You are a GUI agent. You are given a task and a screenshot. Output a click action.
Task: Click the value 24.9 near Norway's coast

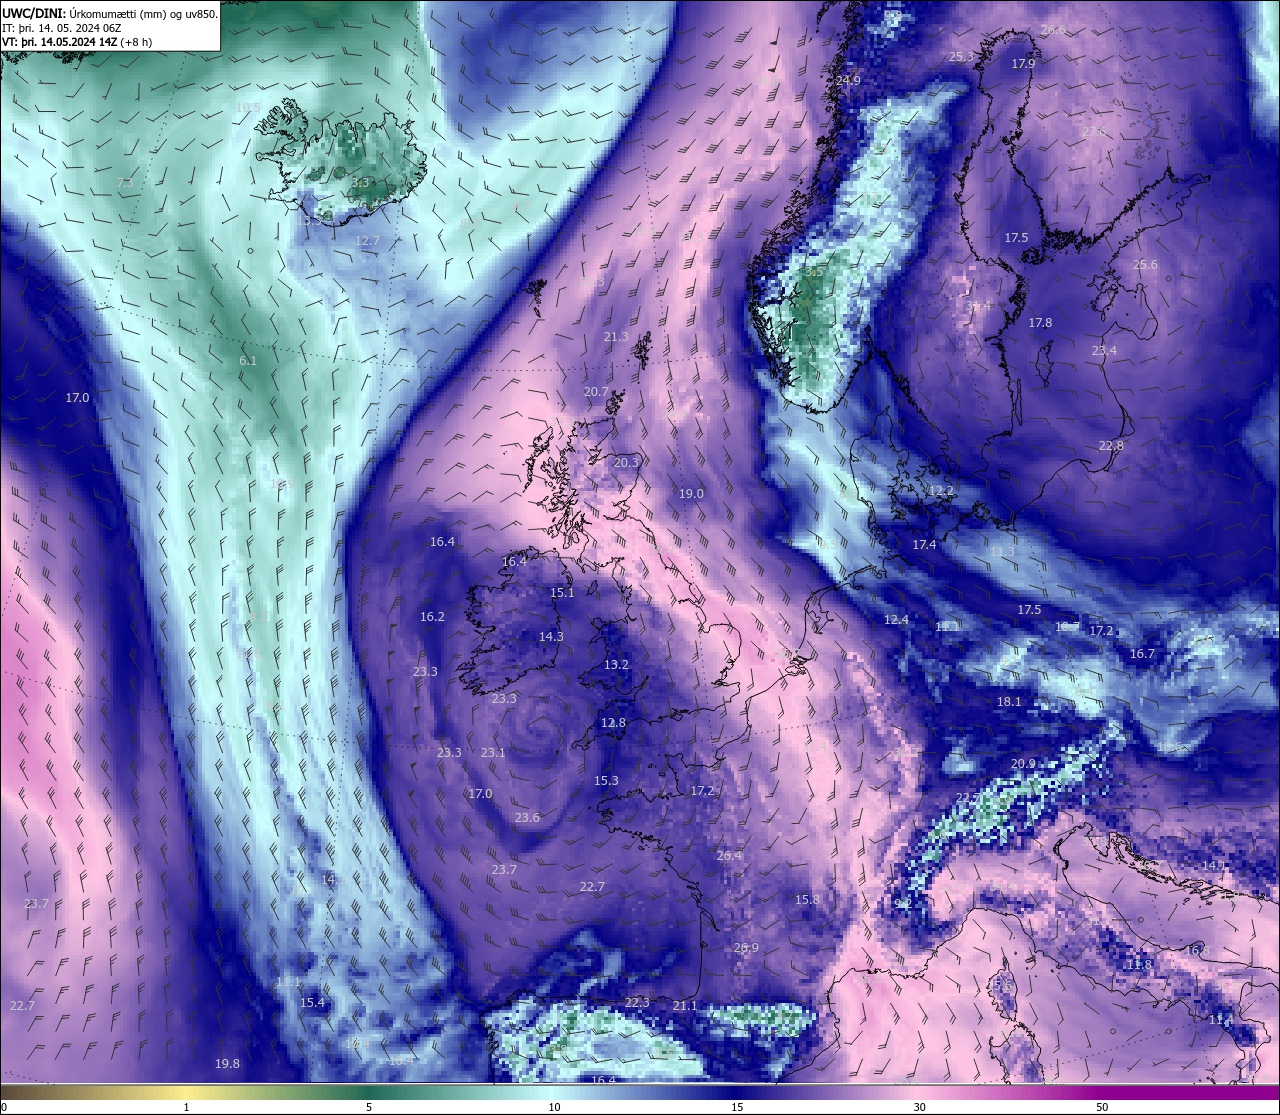[848, 80]
